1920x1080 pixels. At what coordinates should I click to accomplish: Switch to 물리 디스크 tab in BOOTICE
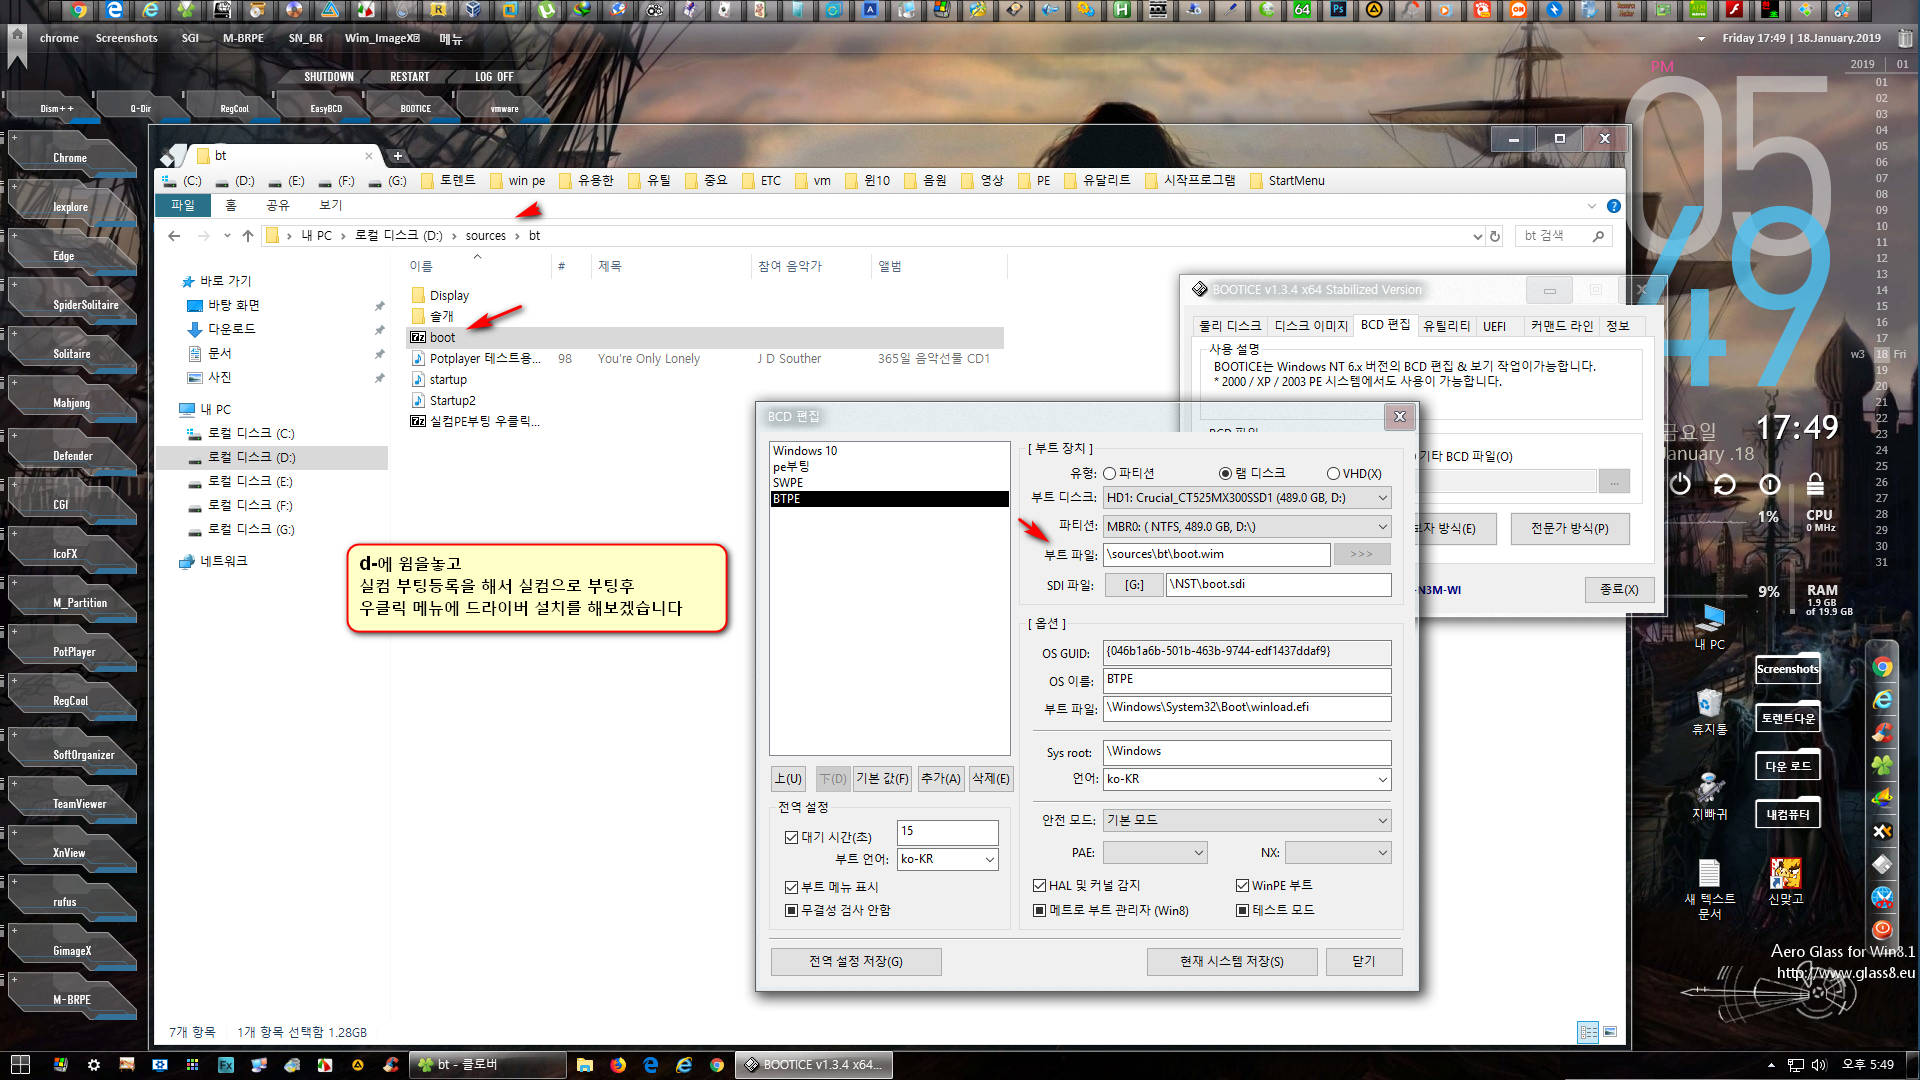(x=1230, y=326)
